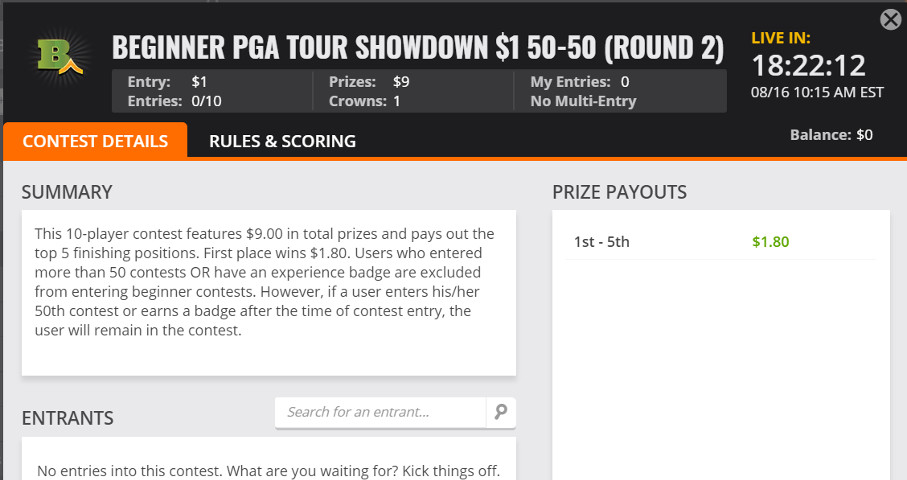Click the Summary description text box
907x480 pixels.
coord(268,293)
